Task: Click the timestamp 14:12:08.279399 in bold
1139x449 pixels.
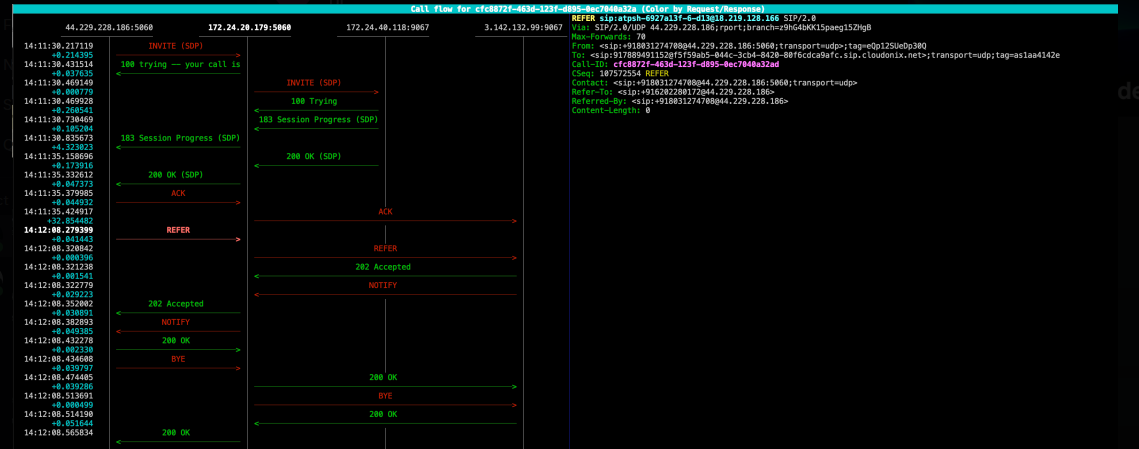Action: 59,230
